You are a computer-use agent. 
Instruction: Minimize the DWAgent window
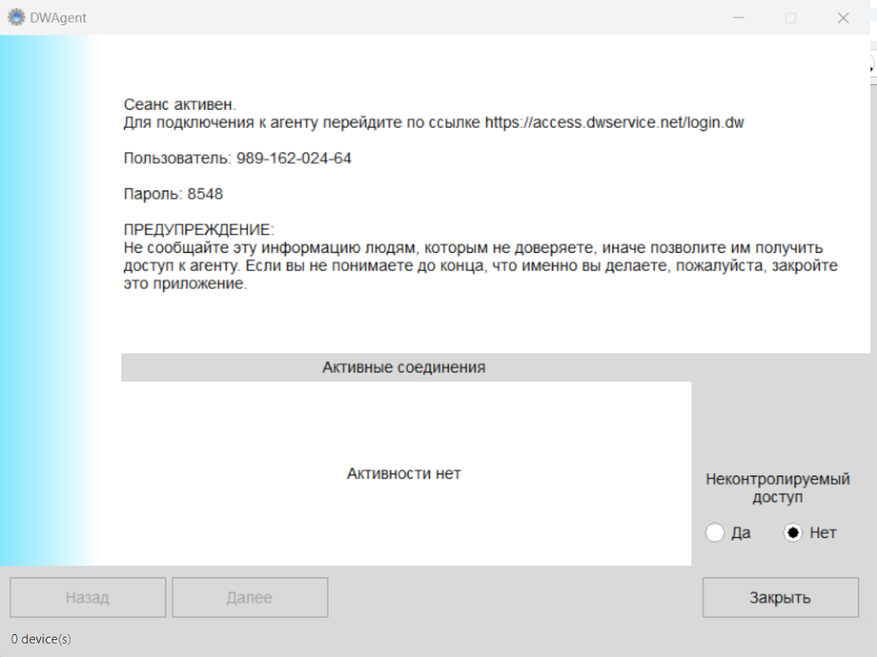click(x=739, y=18)
